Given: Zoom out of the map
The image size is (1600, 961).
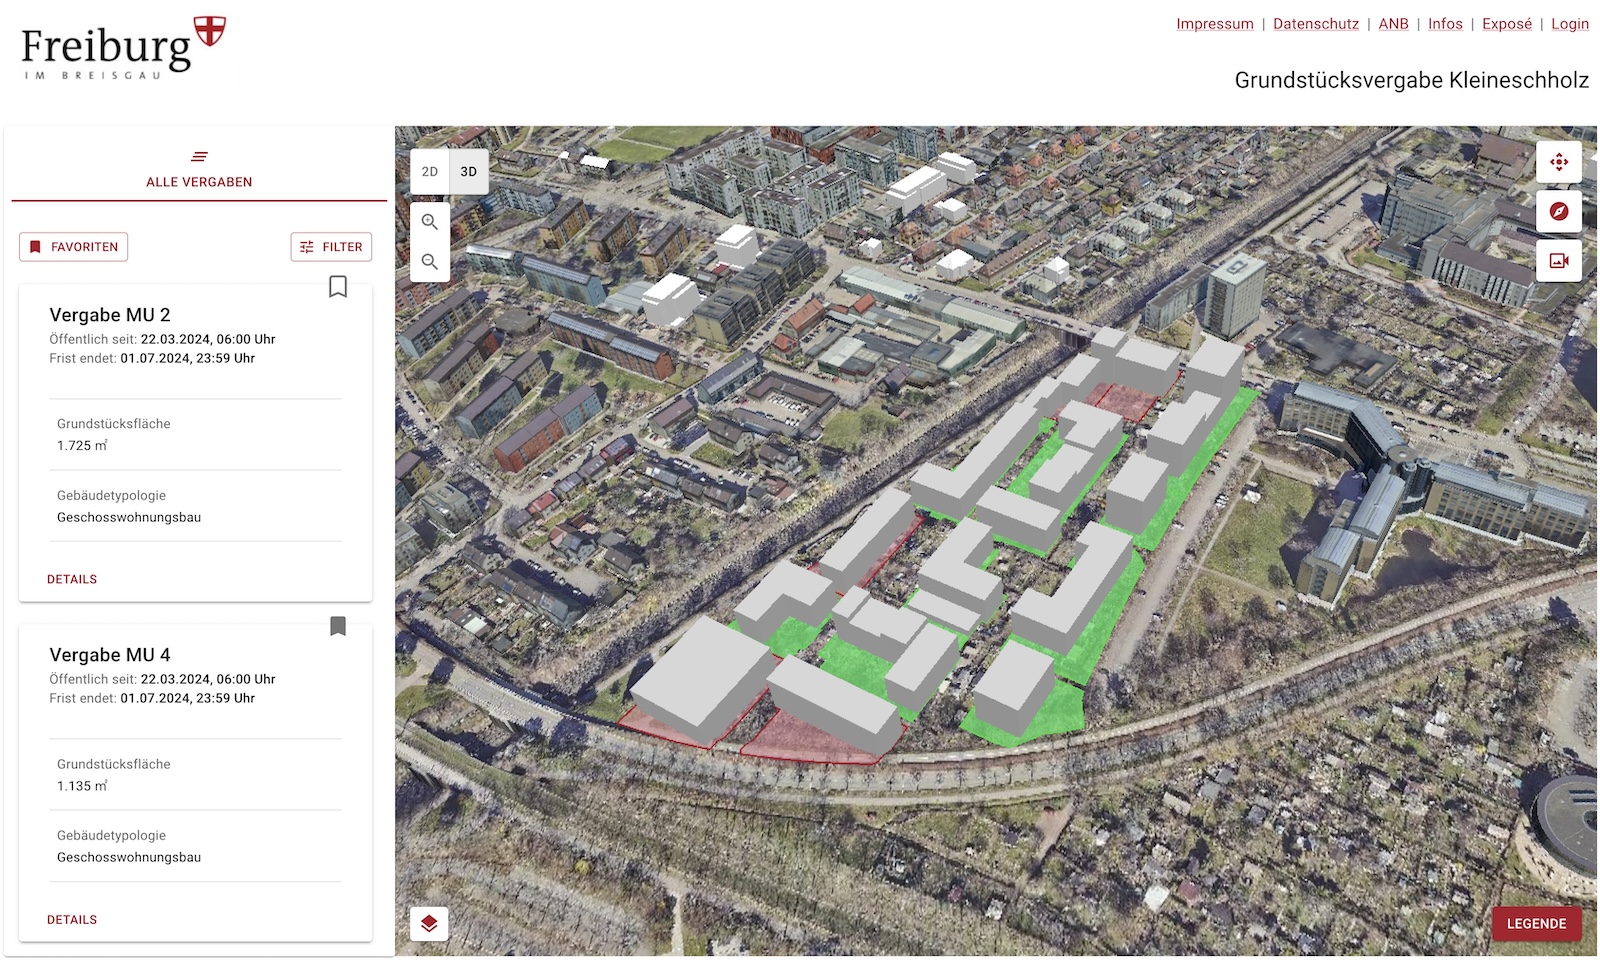Looking at the screenshot, I should [x=430, y=262].
